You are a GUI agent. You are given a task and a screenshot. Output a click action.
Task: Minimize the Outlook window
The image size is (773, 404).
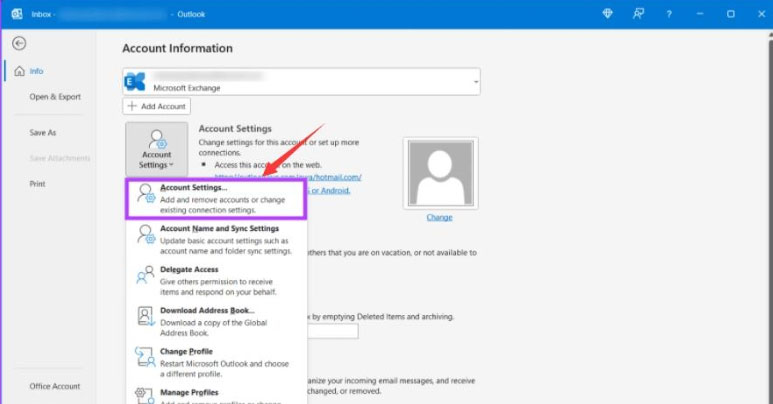[700, 14]
